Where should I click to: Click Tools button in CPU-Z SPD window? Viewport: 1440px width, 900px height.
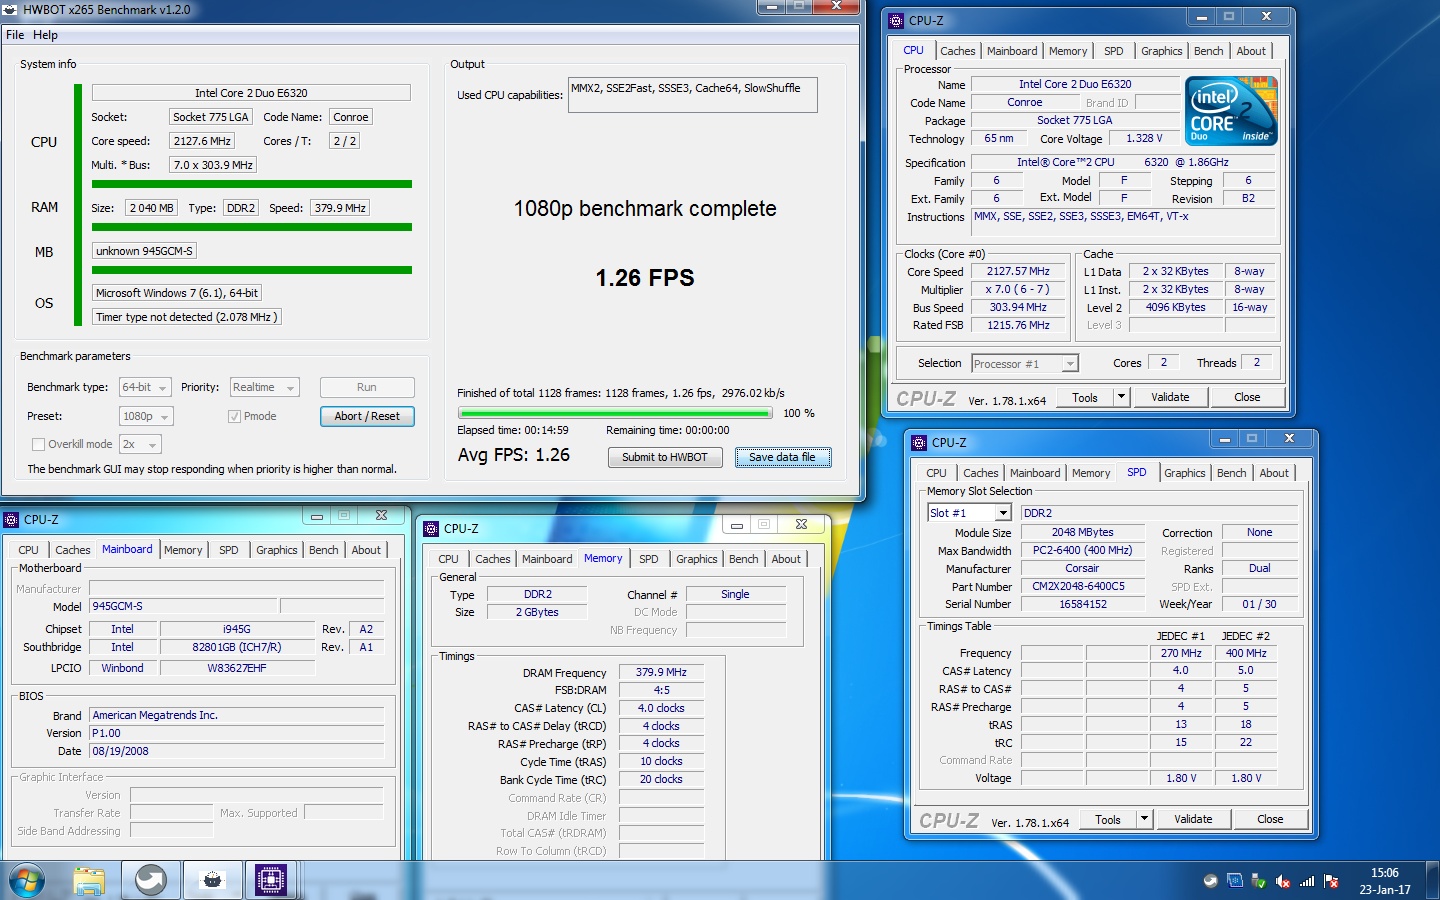point(1108,819)
